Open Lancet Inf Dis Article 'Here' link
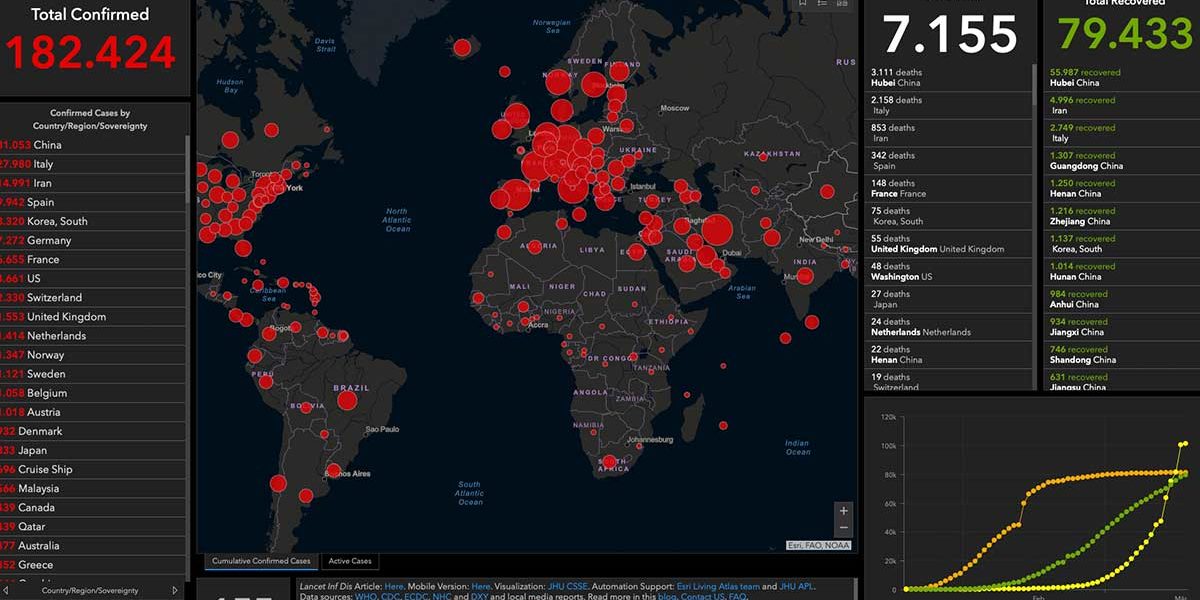The width and height of the screenshot is (1200, 600). pos(394,586)
